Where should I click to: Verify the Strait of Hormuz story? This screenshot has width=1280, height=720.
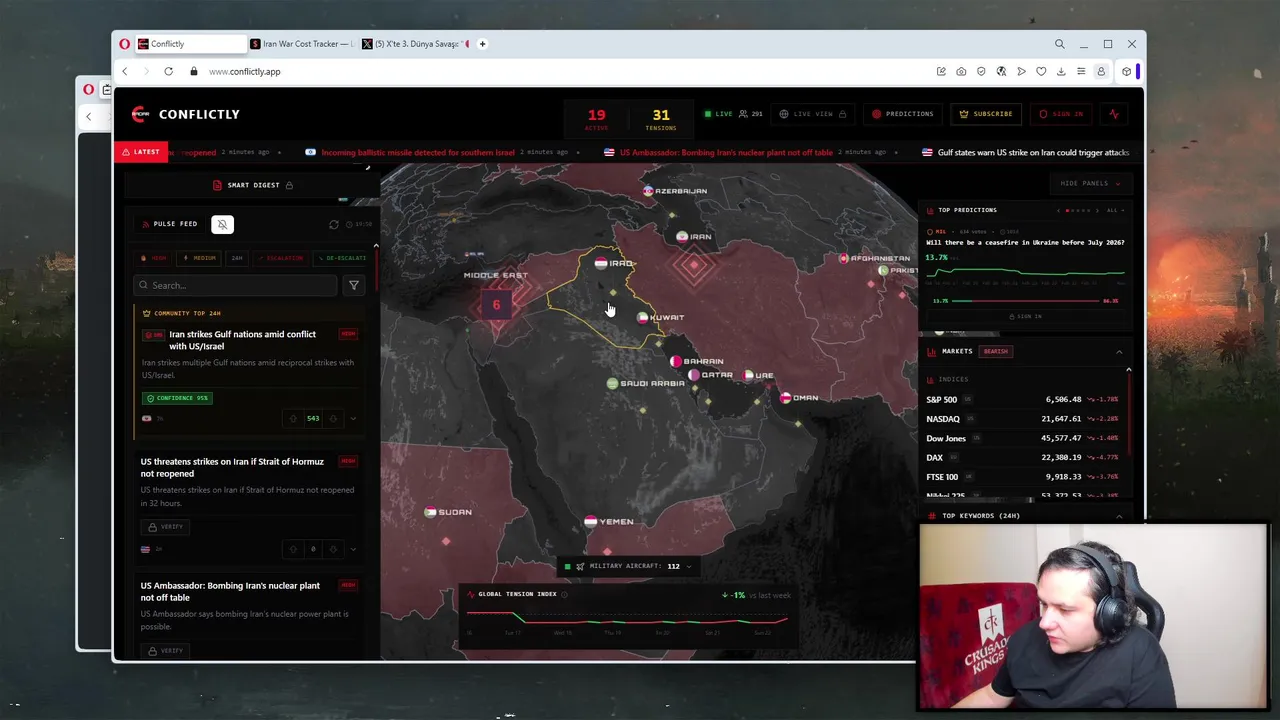coord(166,527)
